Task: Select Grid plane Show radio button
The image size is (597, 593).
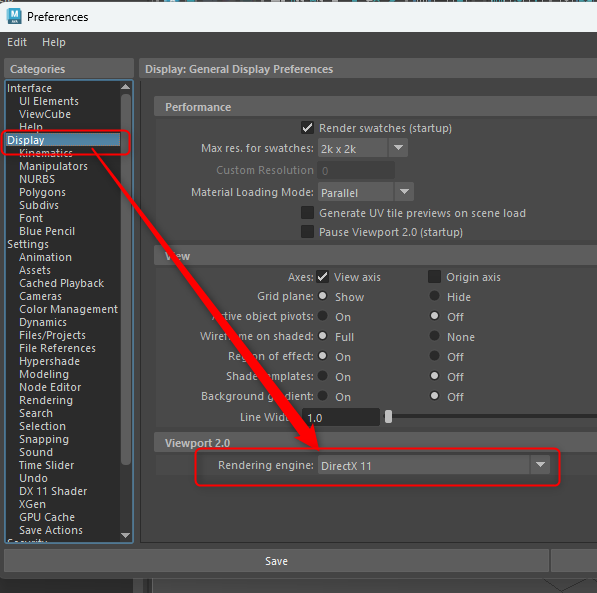Action: click(322, 296)
